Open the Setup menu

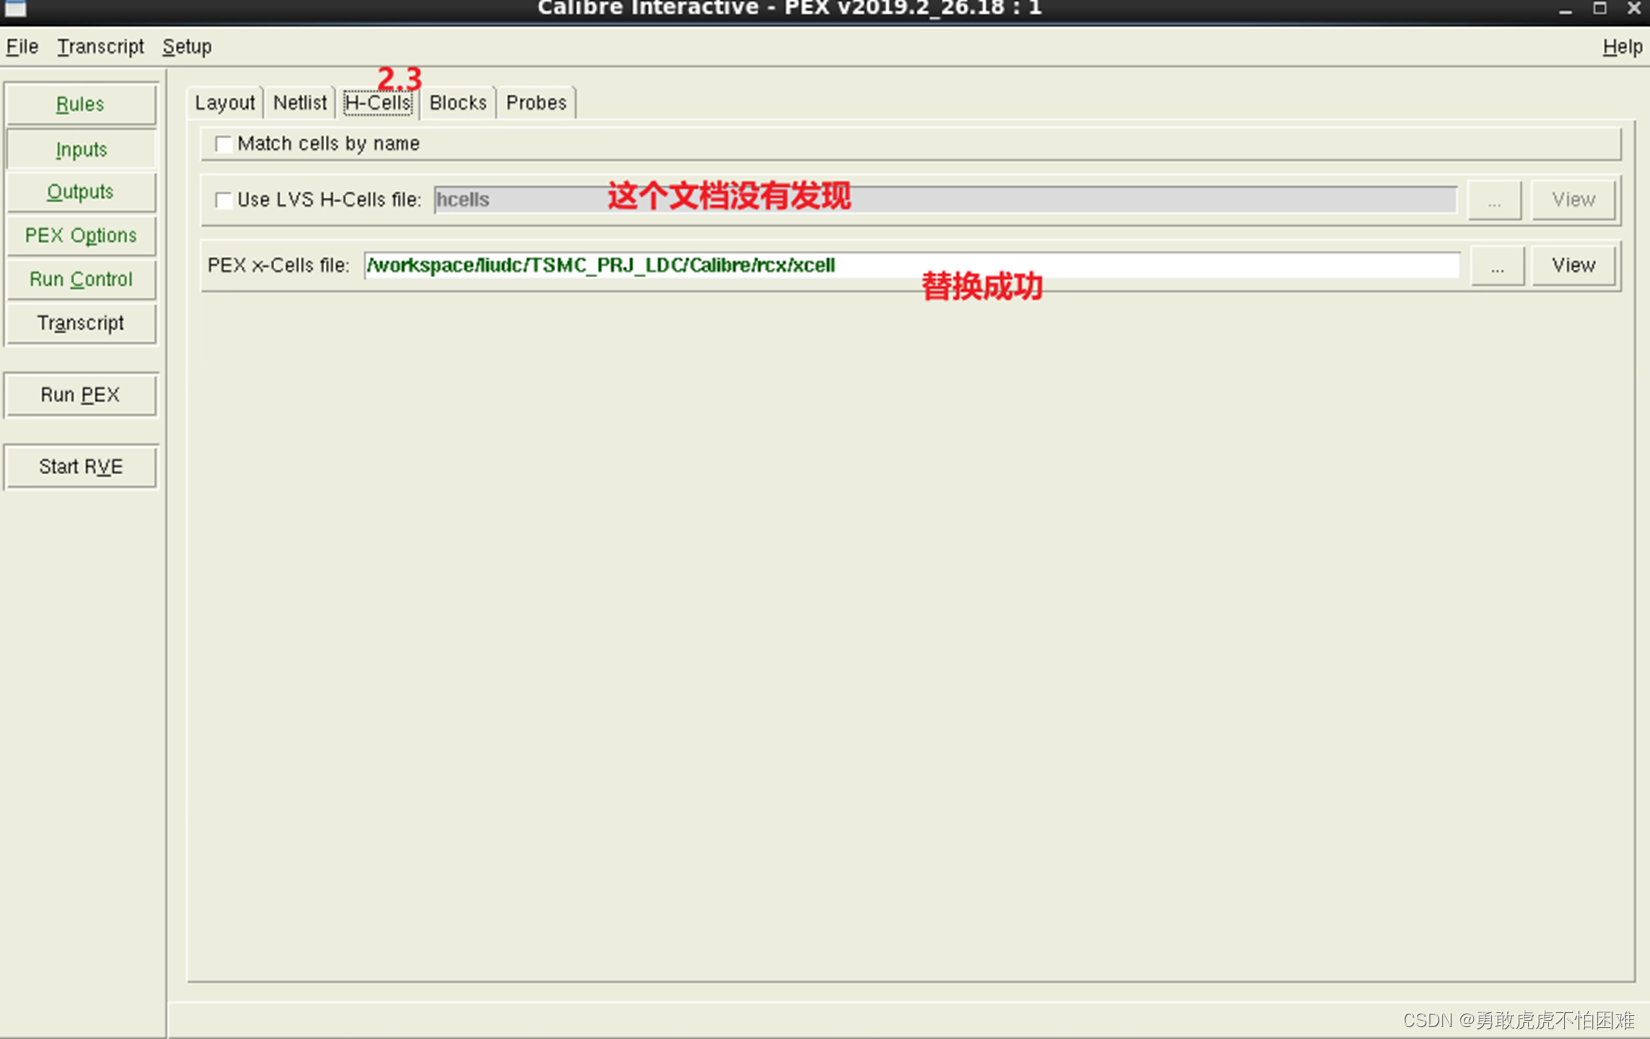click(187, 46)
